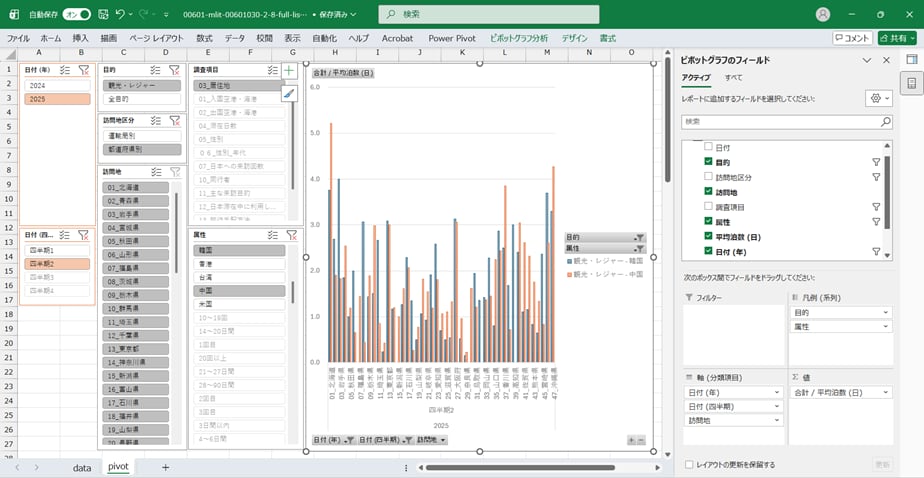Switch to the data sheet tab
Viewport: 924px width, 478px height.
click(x=82, y=467)
